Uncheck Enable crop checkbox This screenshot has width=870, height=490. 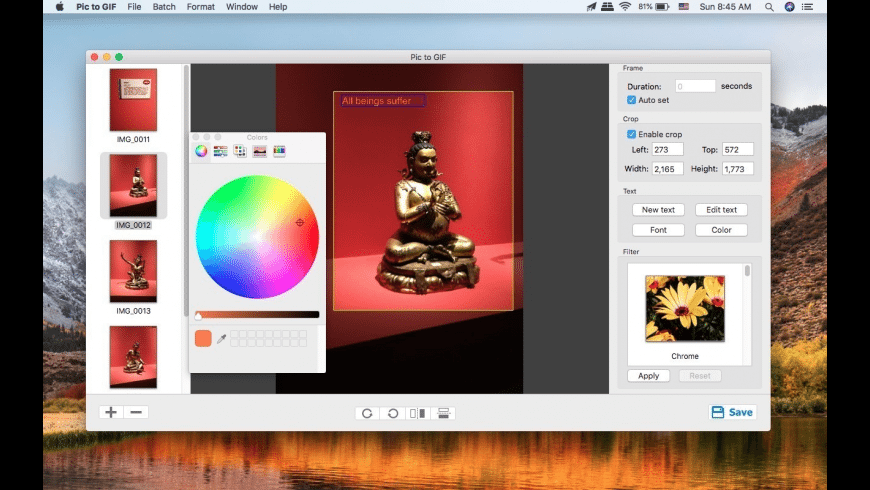[x=632, y=134]
